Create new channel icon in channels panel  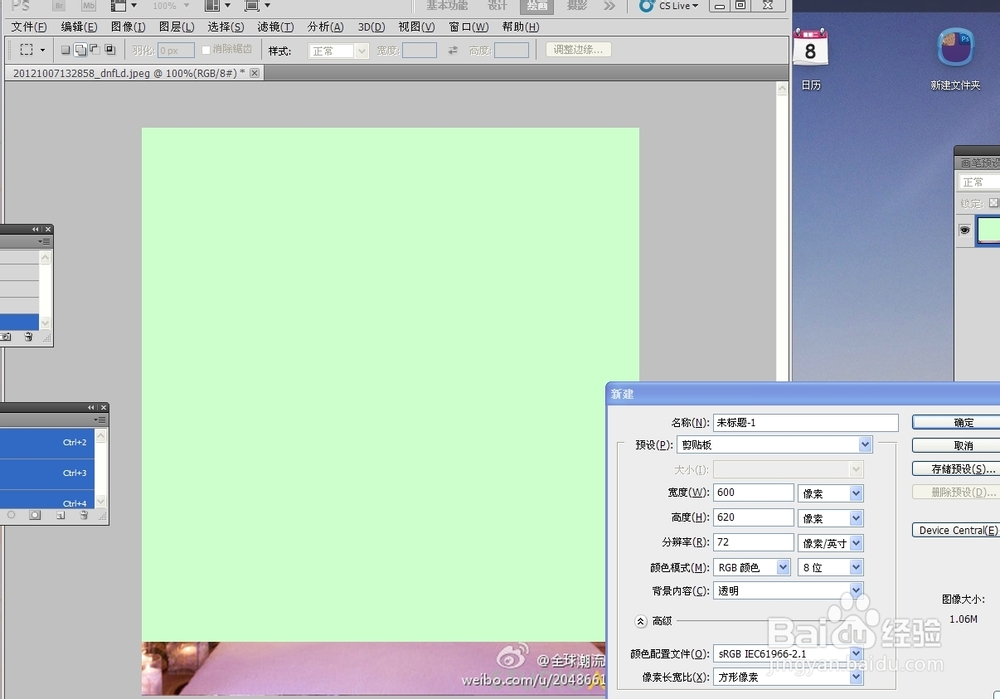point(61,515)
